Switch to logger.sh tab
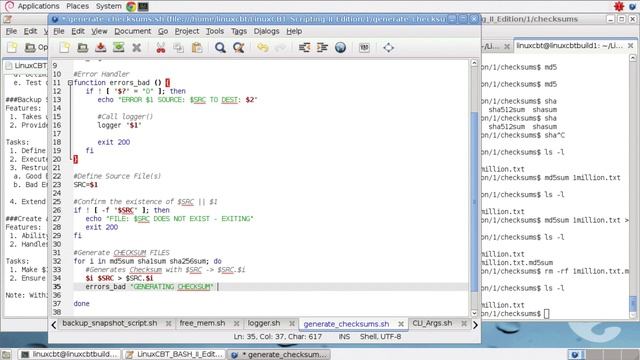The width and height of the screenshot is (640, 360). [264, 323]
